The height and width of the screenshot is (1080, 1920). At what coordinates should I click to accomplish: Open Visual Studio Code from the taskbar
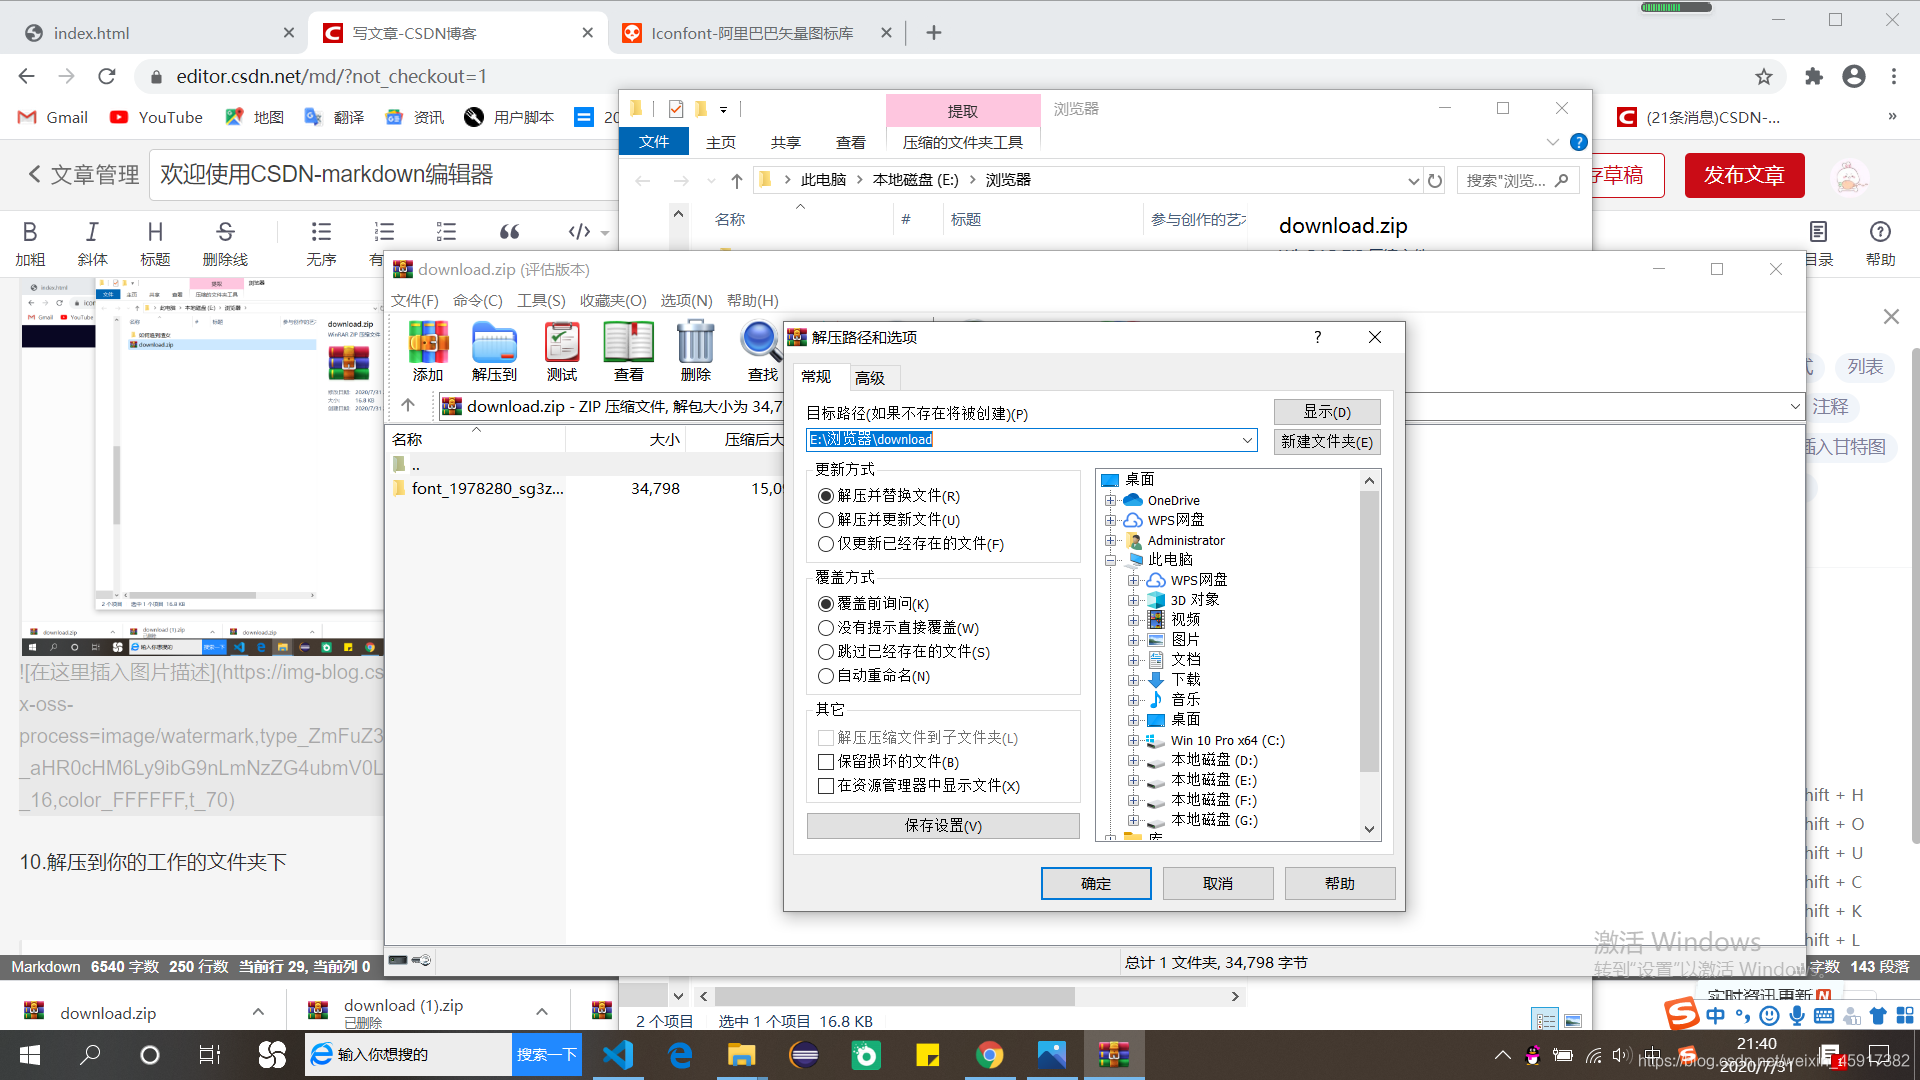[618, 1055]
